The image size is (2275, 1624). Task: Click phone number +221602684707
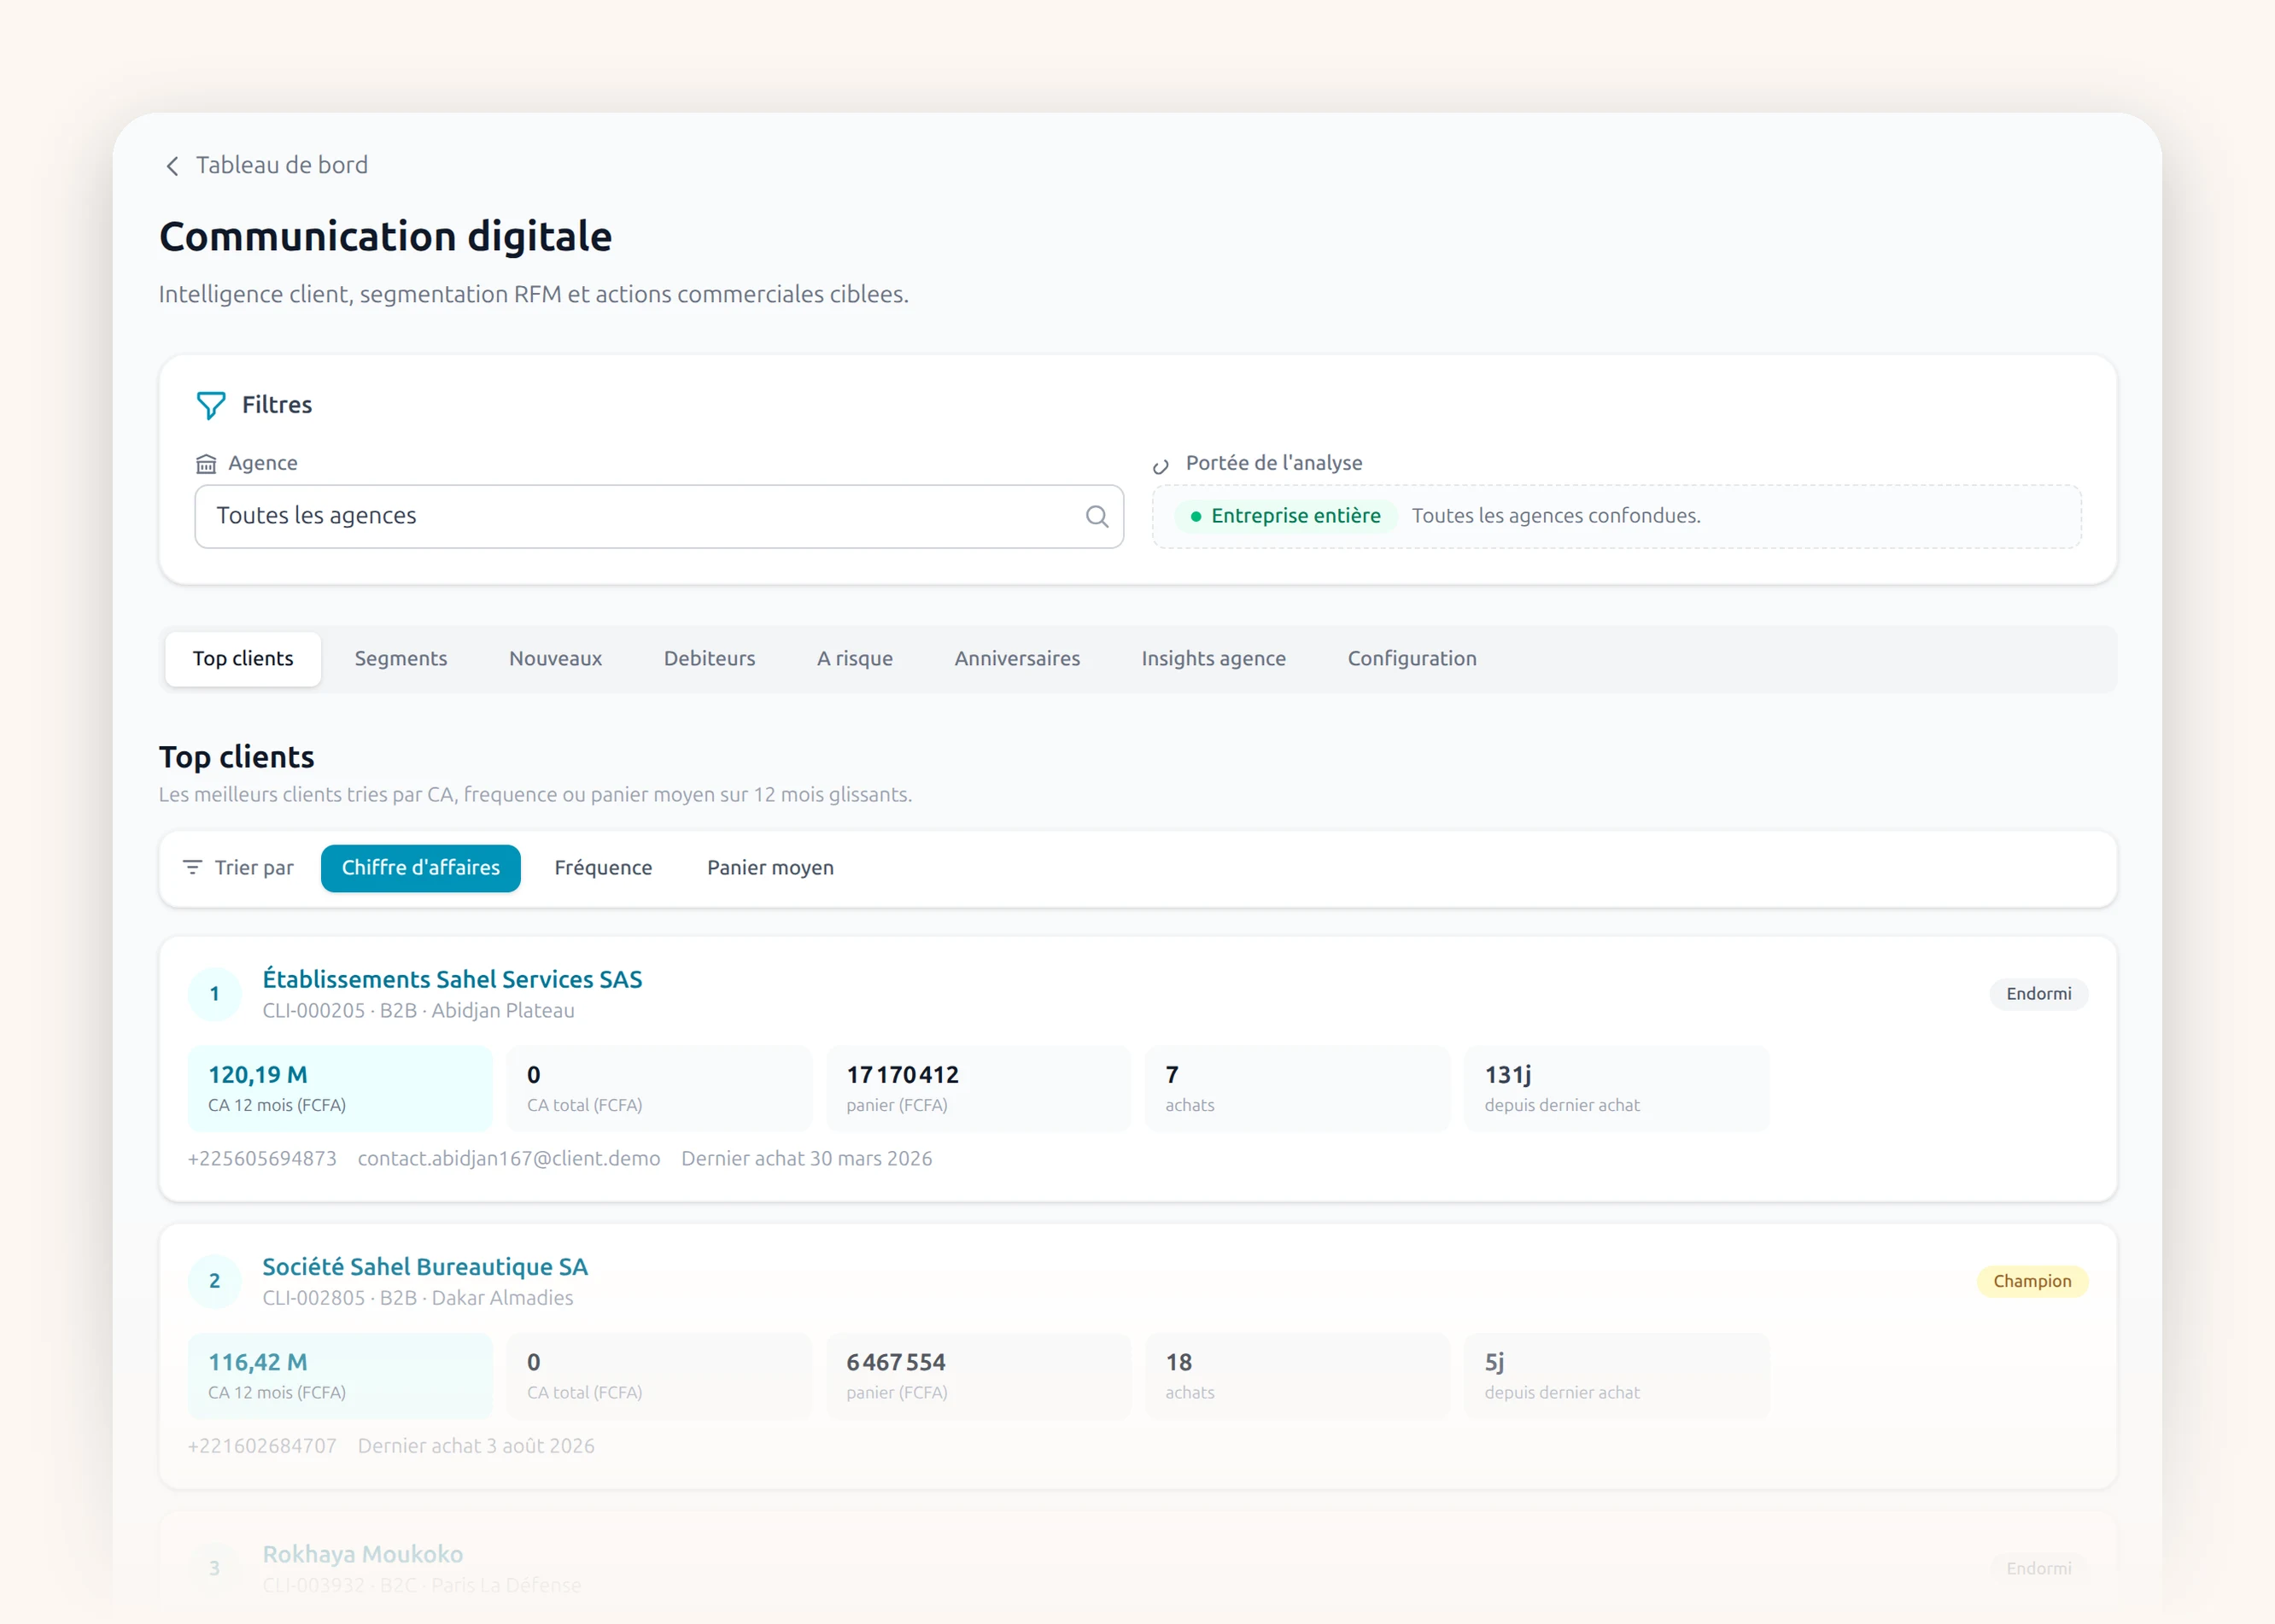point(262,1446)
